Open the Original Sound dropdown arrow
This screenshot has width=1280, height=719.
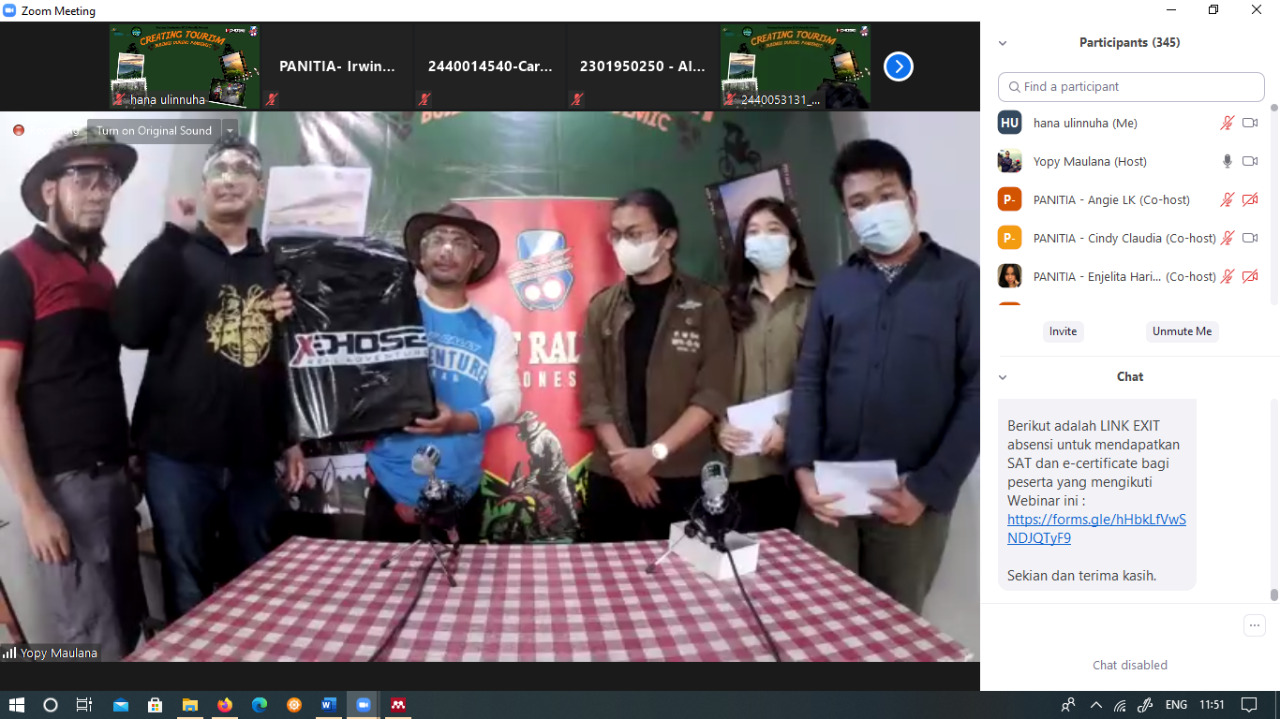229,130
